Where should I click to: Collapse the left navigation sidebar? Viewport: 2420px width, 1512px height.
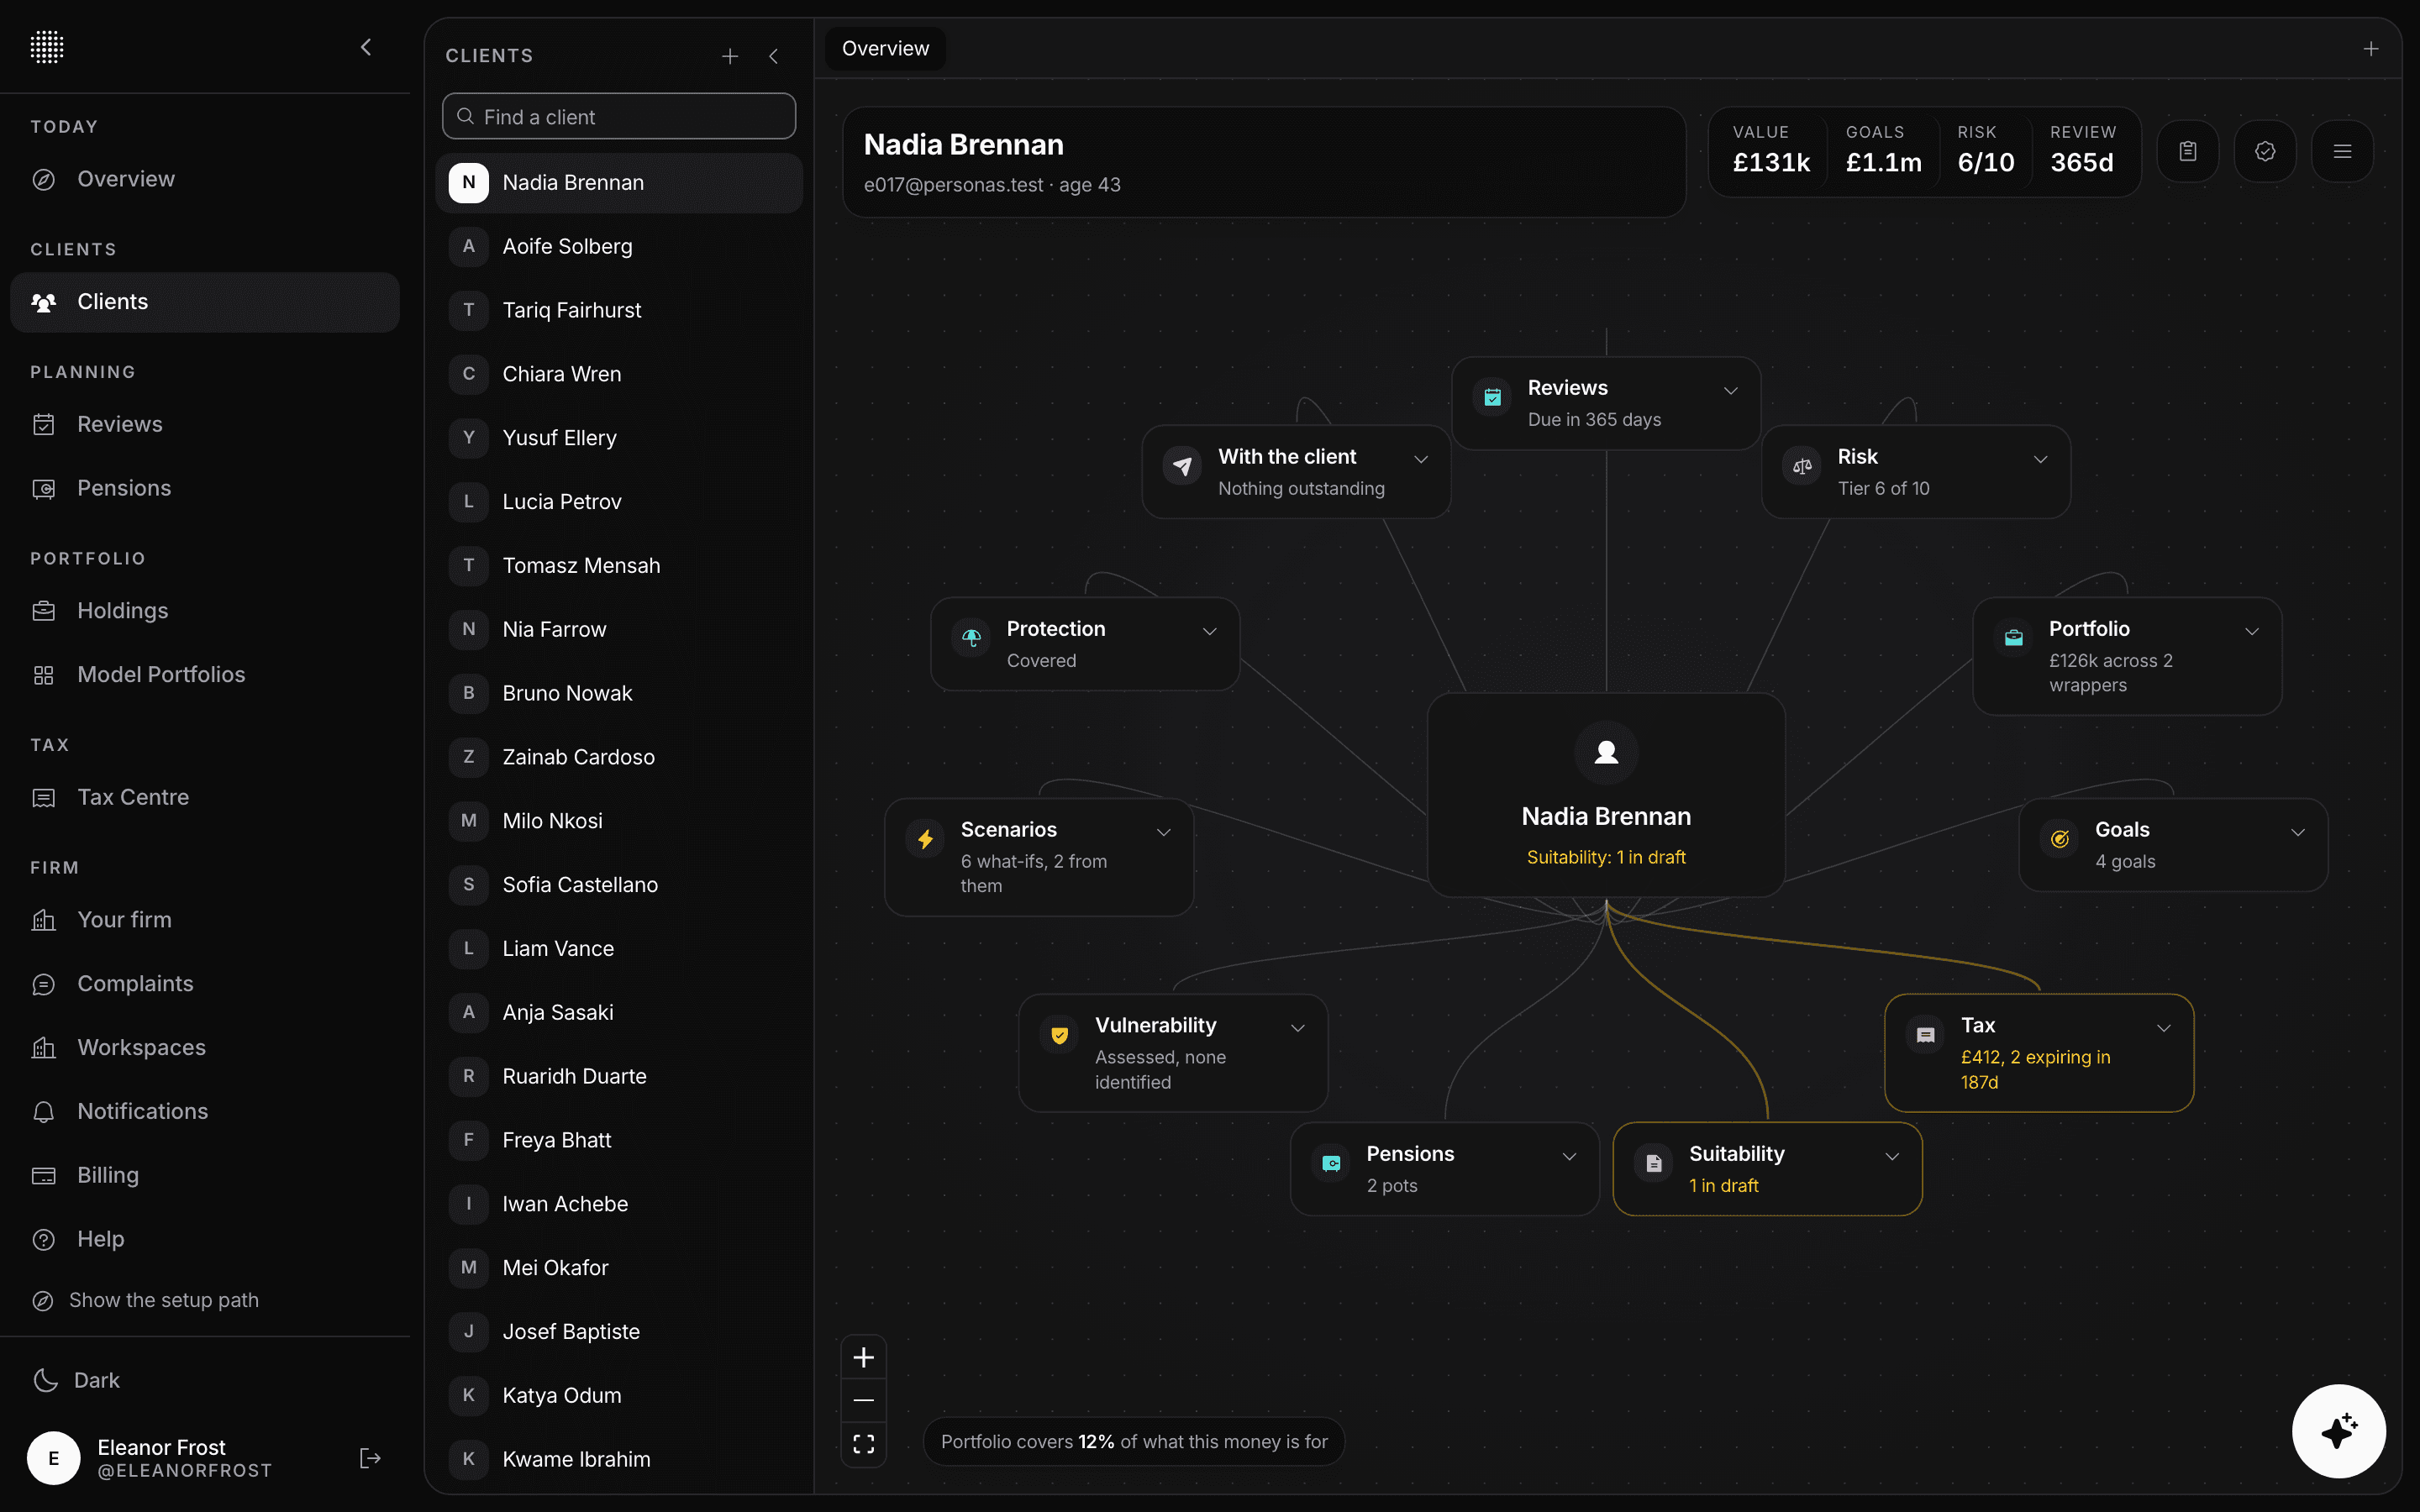tap(366, 47)
